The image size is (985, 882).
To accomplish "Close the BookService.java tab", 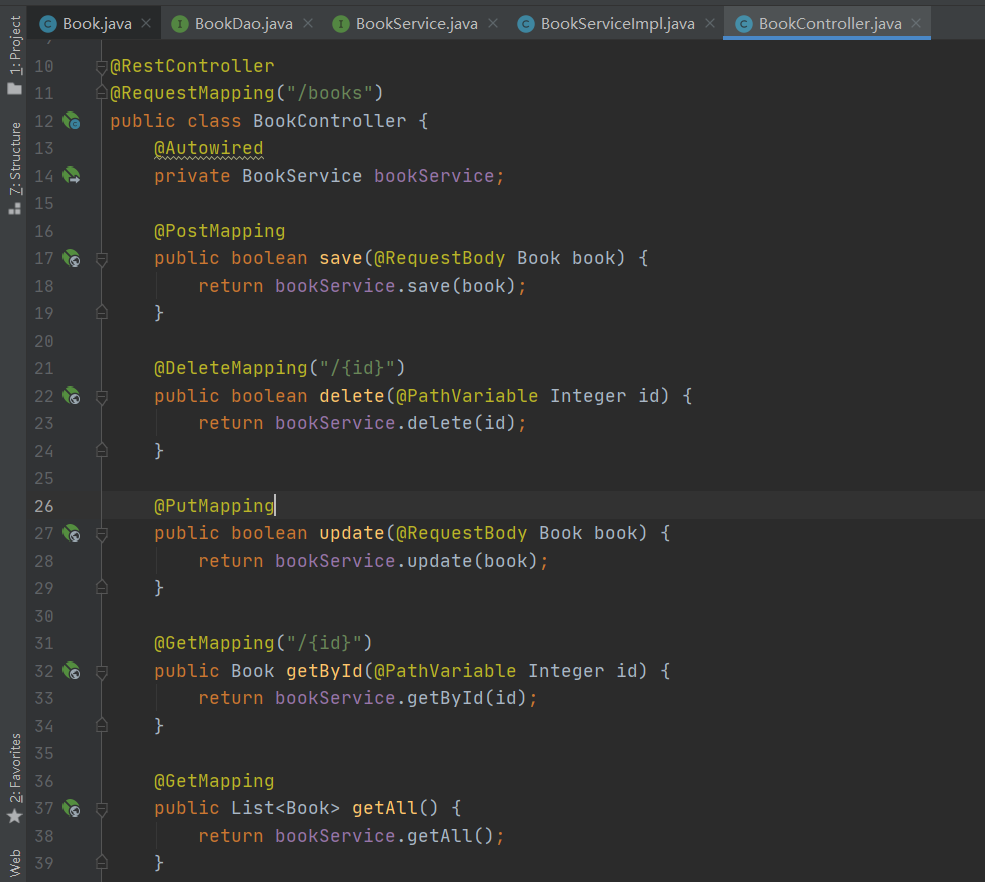I will click(493, 23).
